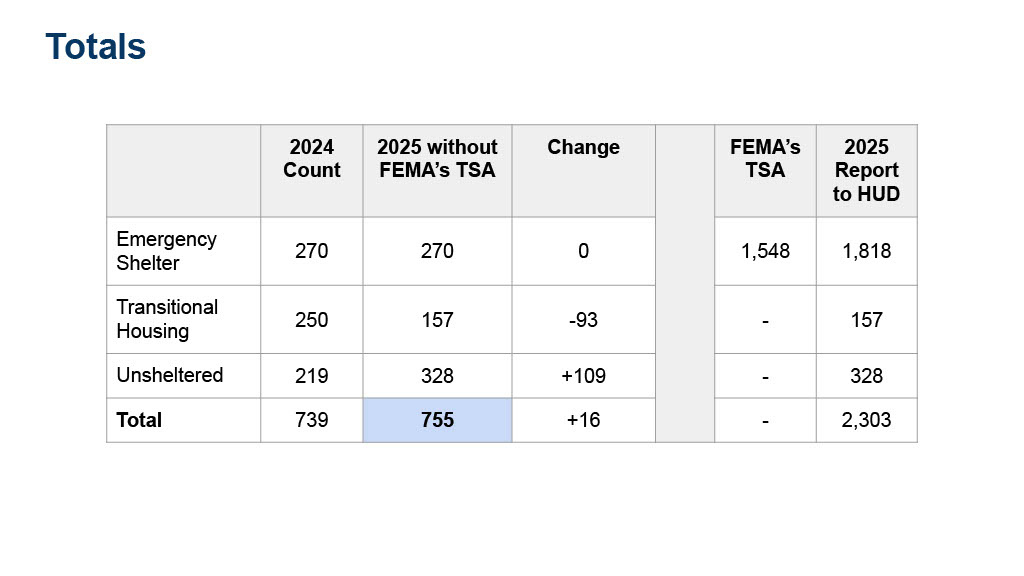
Task: Click the -93 change cell
Action: [x=583, y=320]
